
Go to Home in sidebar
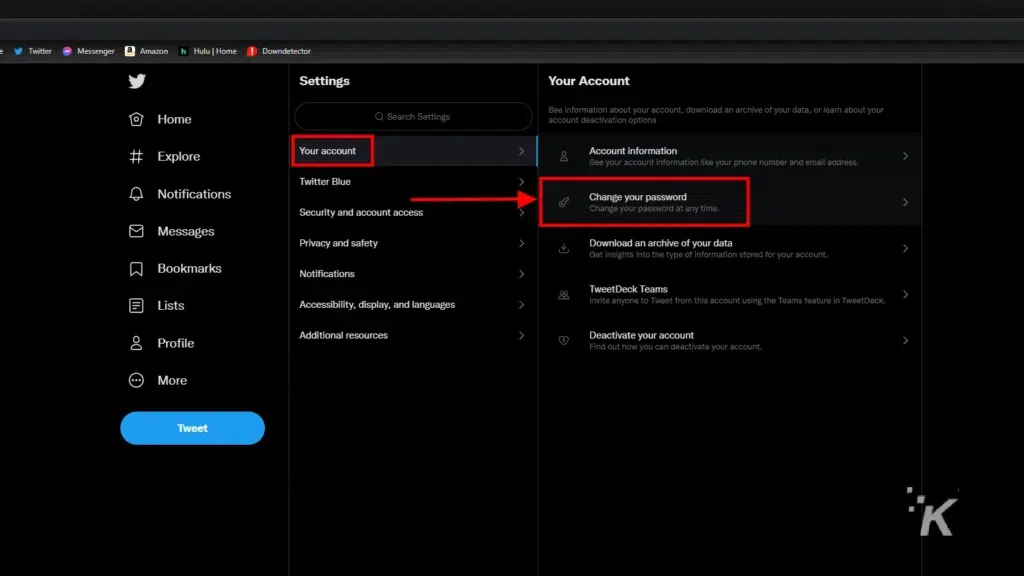click(x=174, y=119)
